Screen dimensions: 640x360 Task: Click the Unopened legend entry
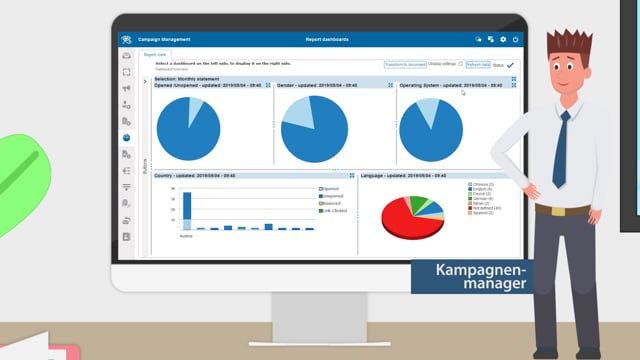click(331, 196)
